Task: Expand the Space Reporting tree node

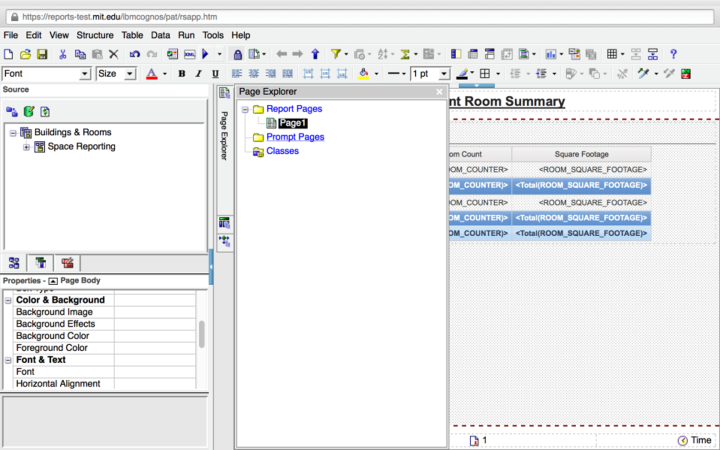Action: click(x=27, y=147)
